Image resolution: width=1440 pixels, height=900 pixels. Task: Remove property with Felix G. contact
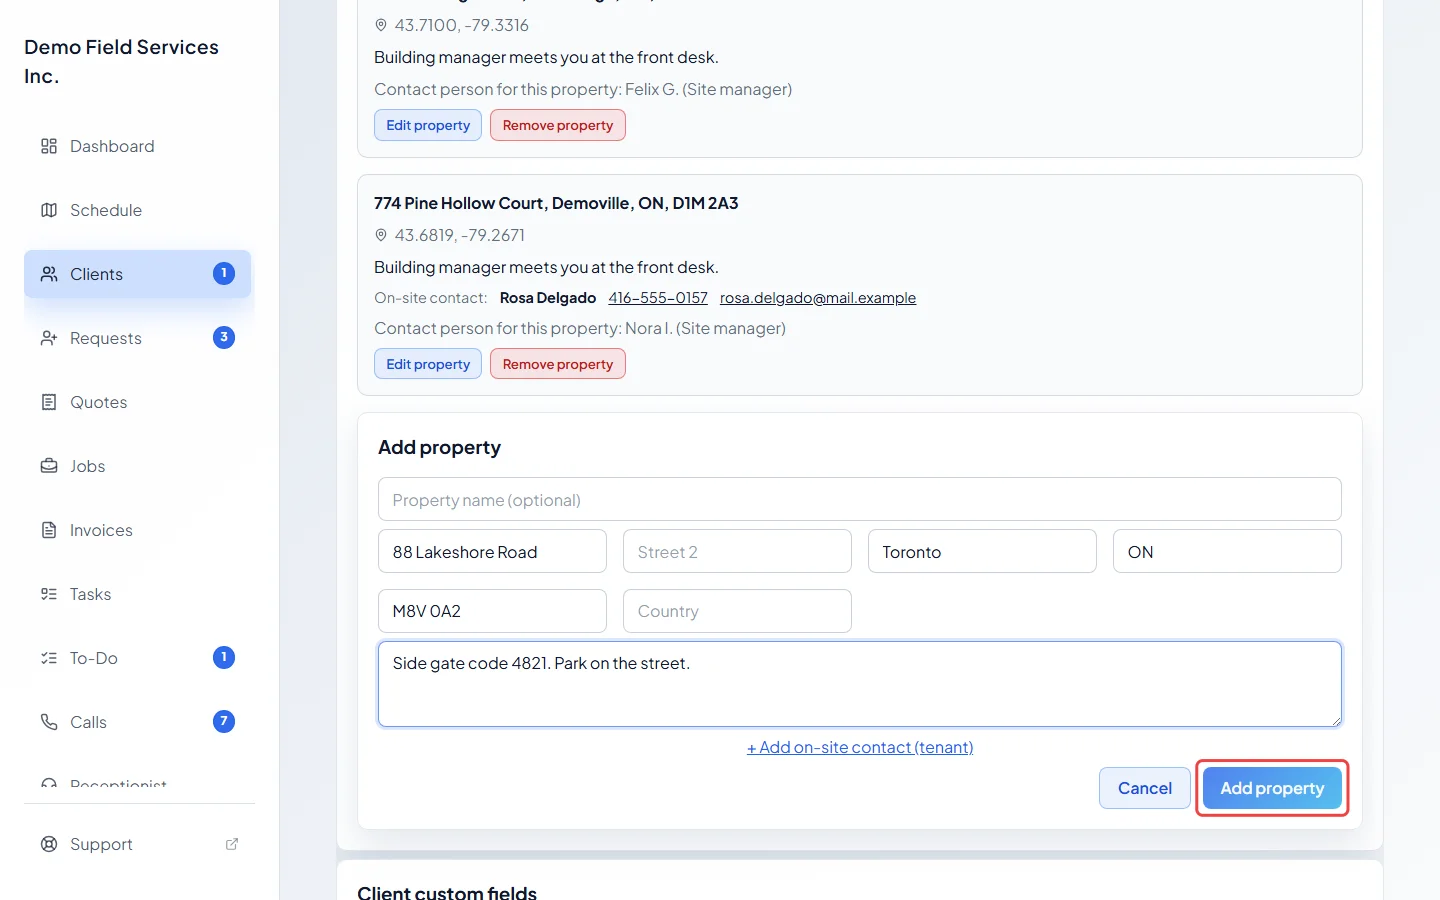(x=558, y=125)
